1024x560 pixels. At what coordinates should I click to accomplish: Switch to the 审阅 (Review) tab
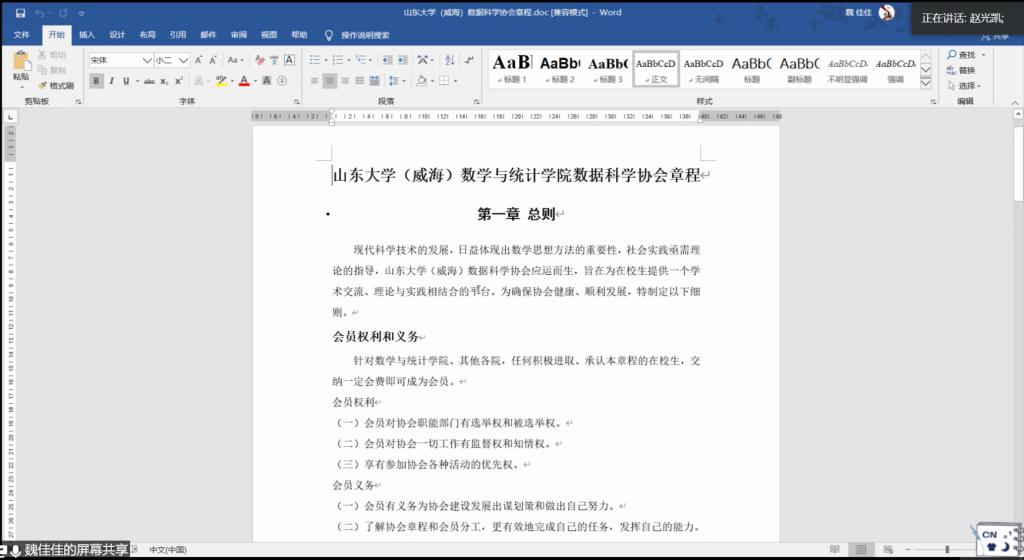tap(238, 35)
